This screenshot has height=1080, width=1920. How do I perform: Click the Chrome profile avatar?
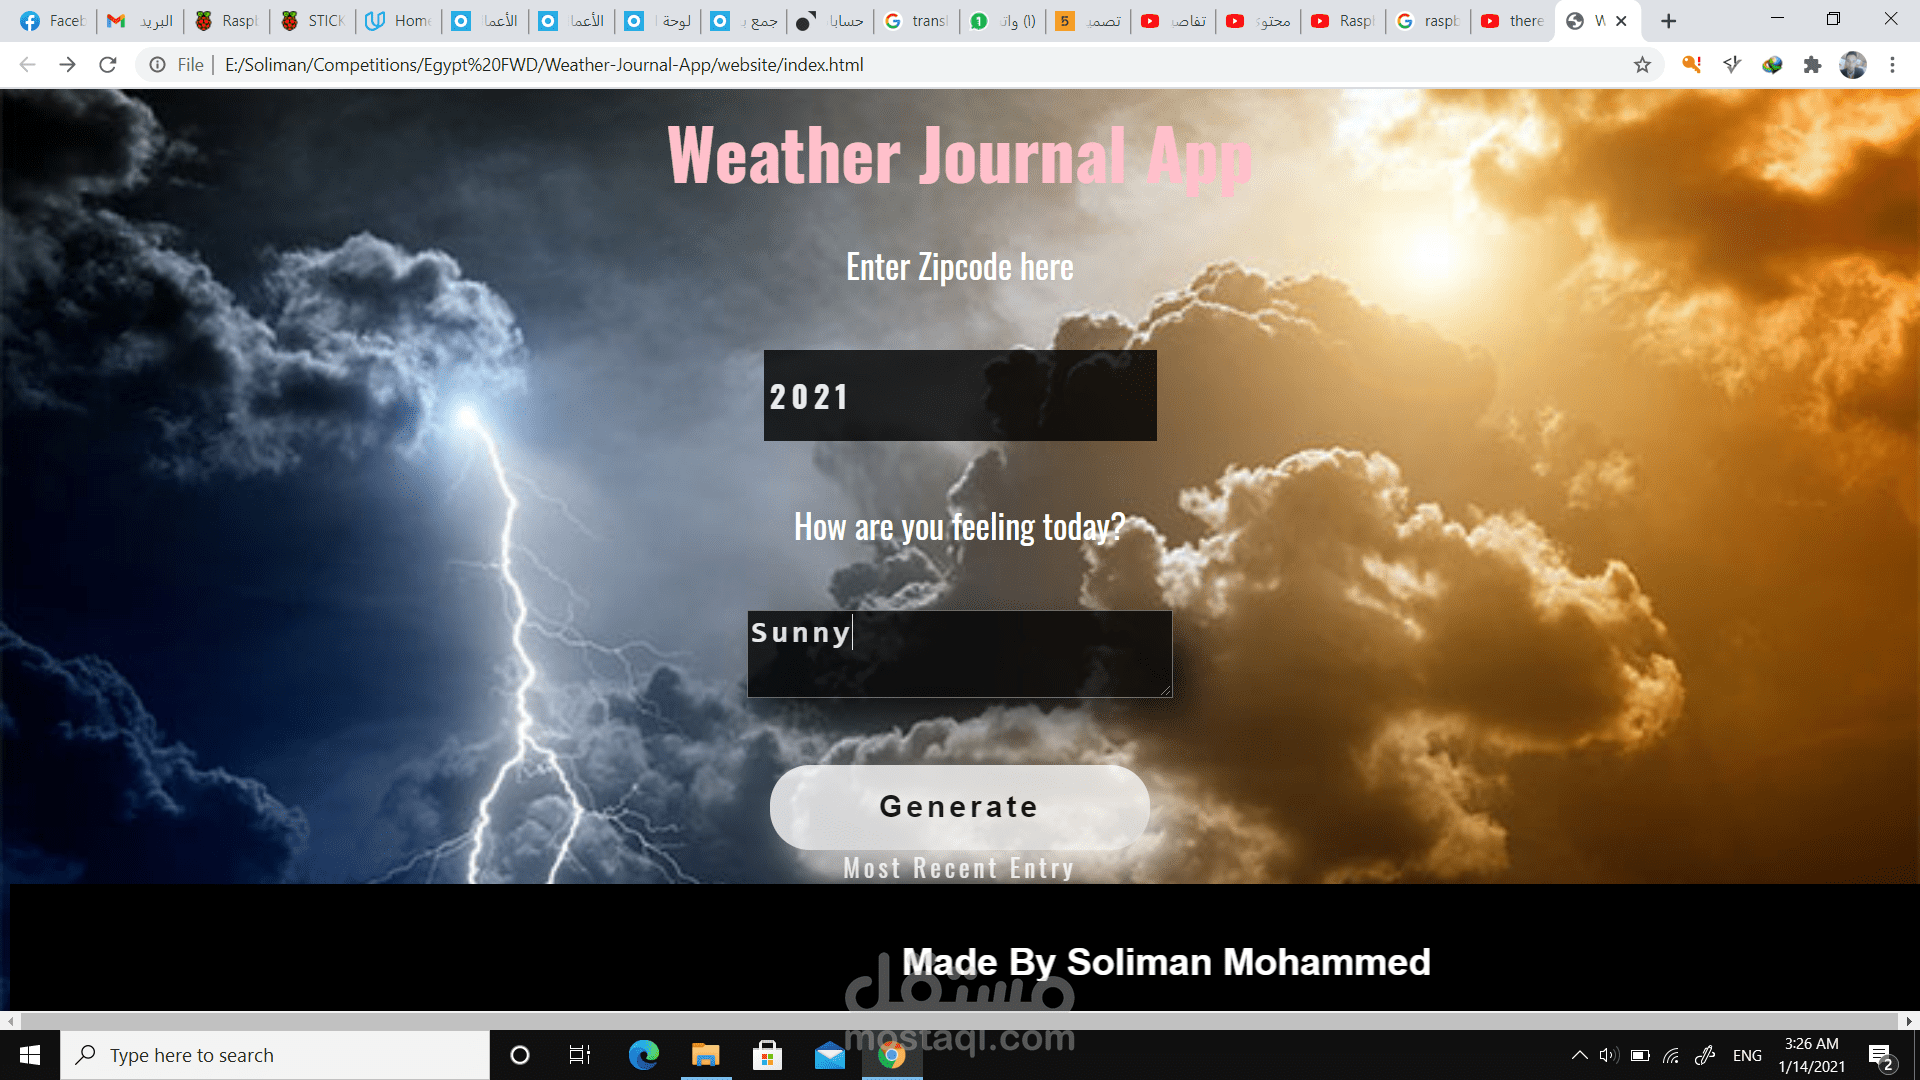point(1852,65)
